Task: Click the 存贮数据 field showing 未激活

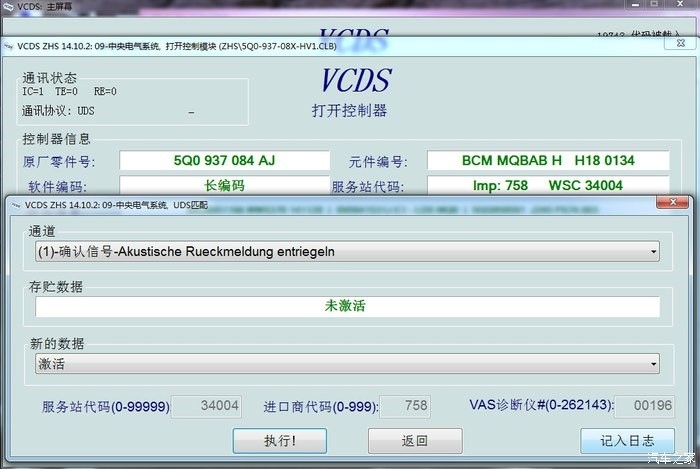Action: pyautogui.click(x=347, y=306)
